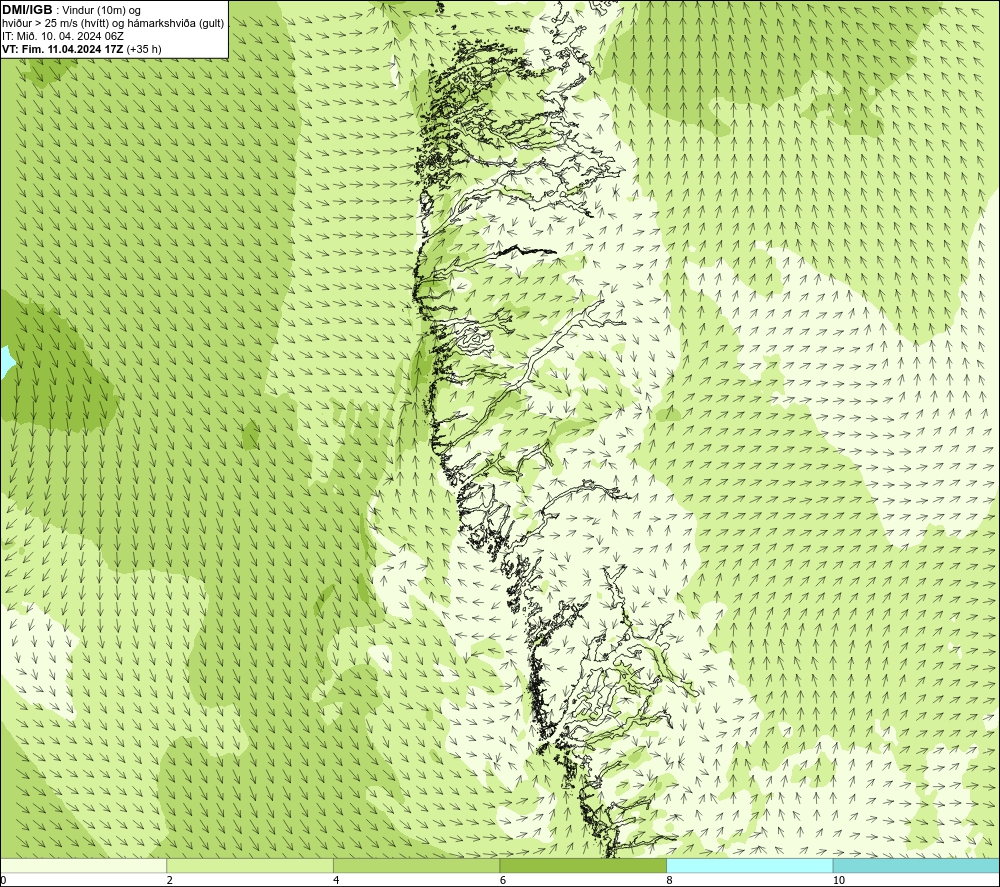Click the legend label '10'
1000x887 pixels.
click(x=839, y=880)
